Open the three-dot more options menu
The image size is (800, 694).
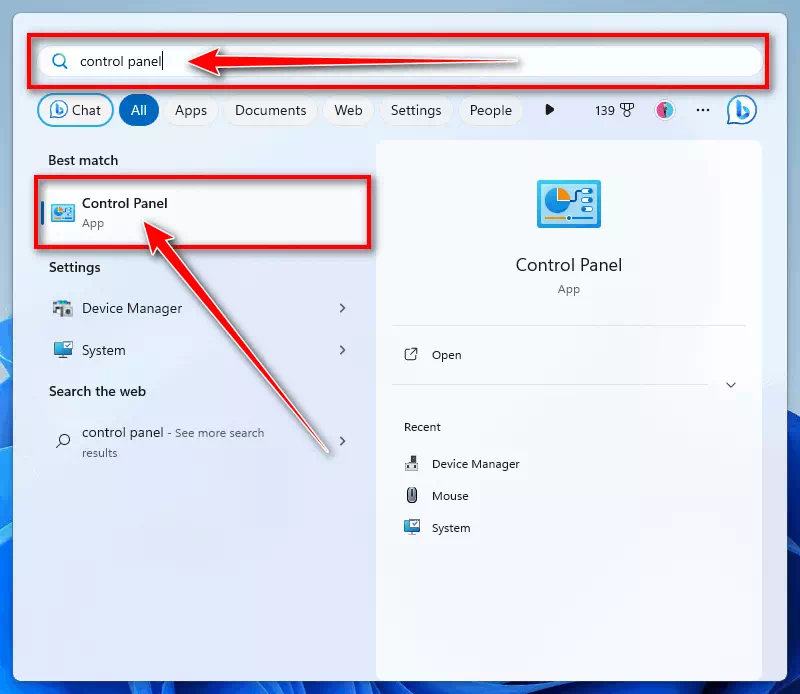click(703, 110)
